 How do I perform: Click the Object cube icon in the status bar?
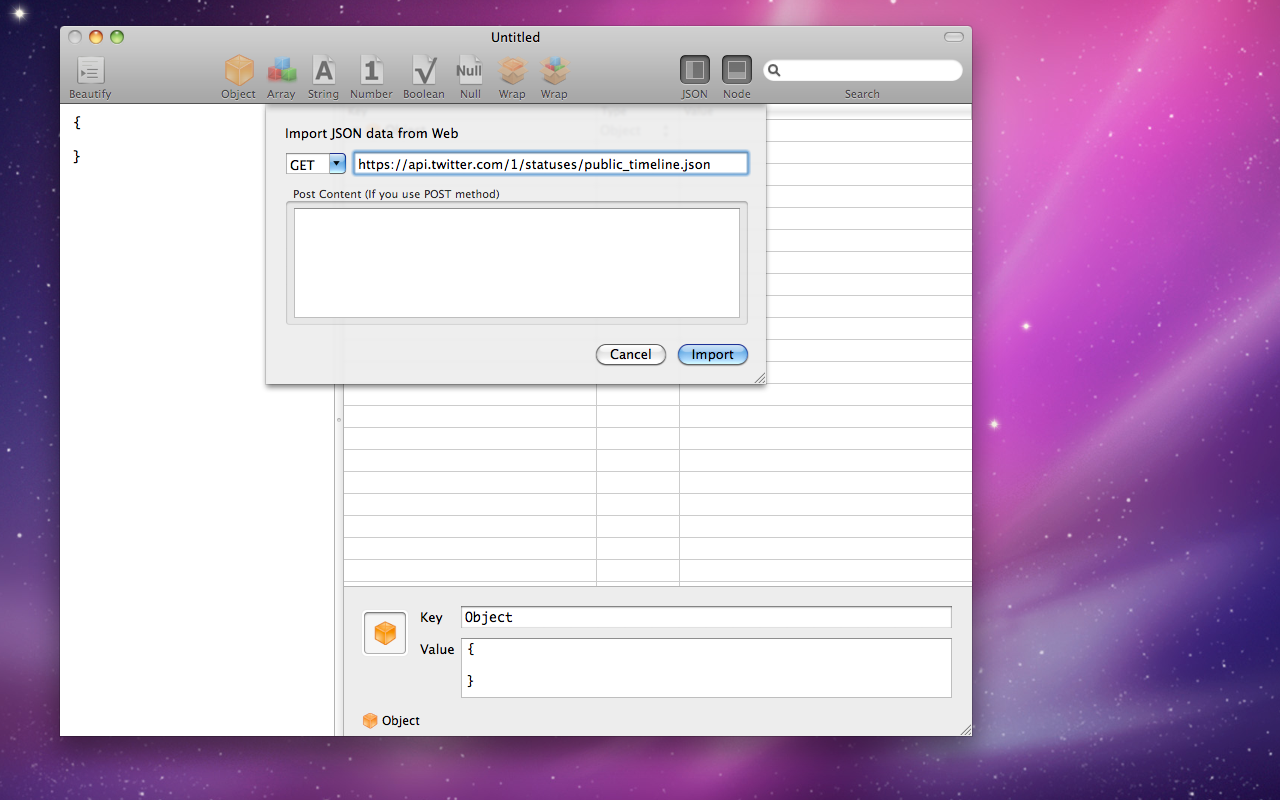tap(370, 720)
